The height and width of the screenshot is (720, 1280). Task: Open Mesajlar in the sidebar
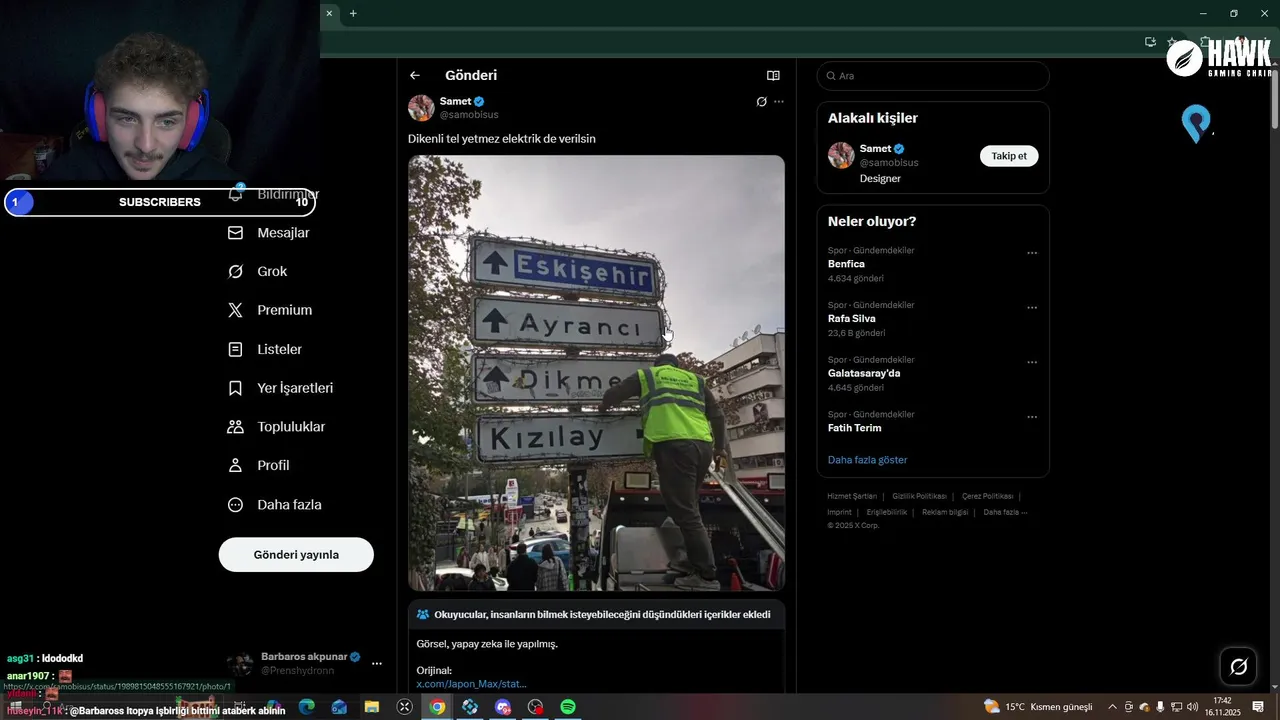[x=269, y=233]
